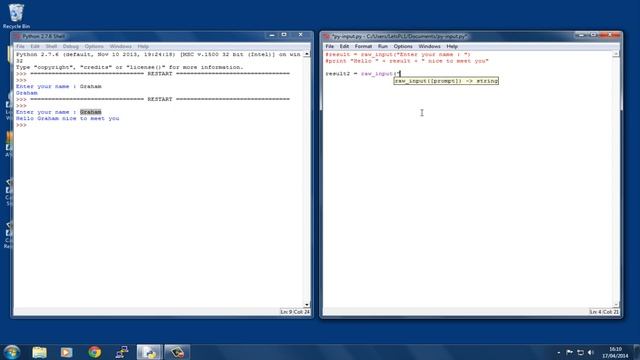Click Show Desktop button at taskbar end
The width and height of the screenshot is (640, 360).
pyautogui.click(x=637, y=352)
